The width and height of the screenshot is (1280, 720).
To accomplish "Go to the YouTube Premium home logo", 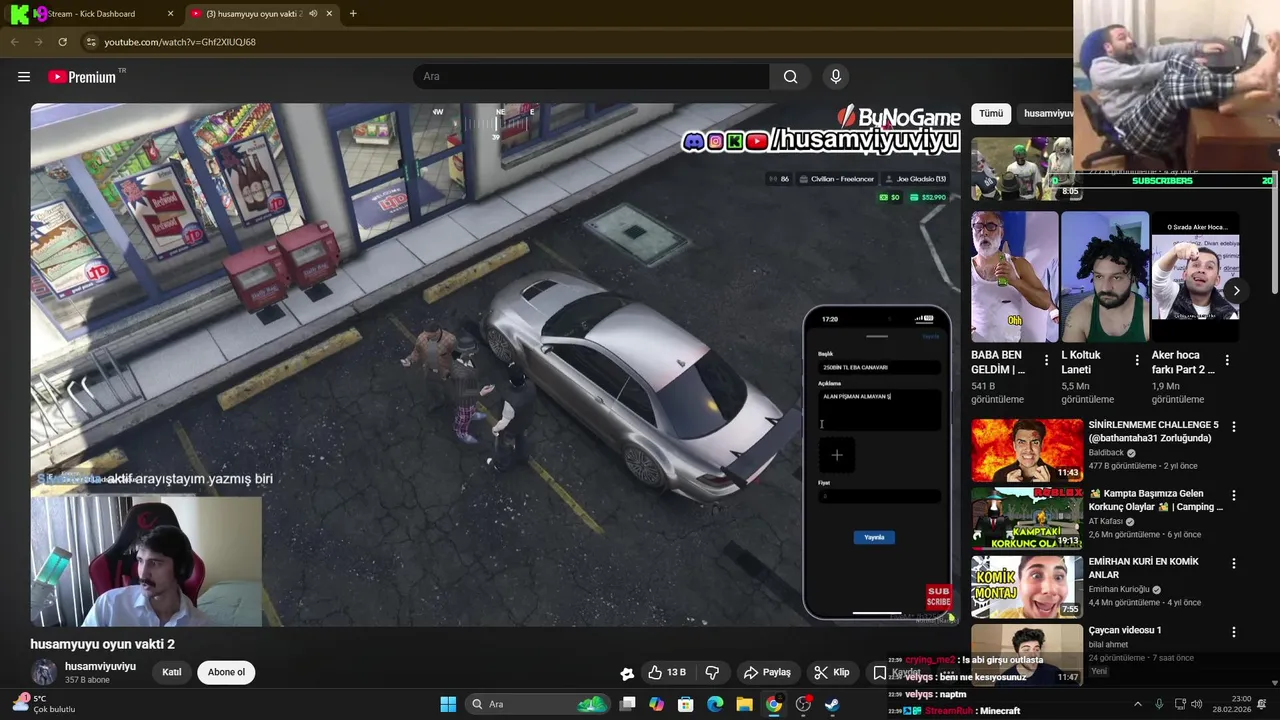I will (82, 77).
